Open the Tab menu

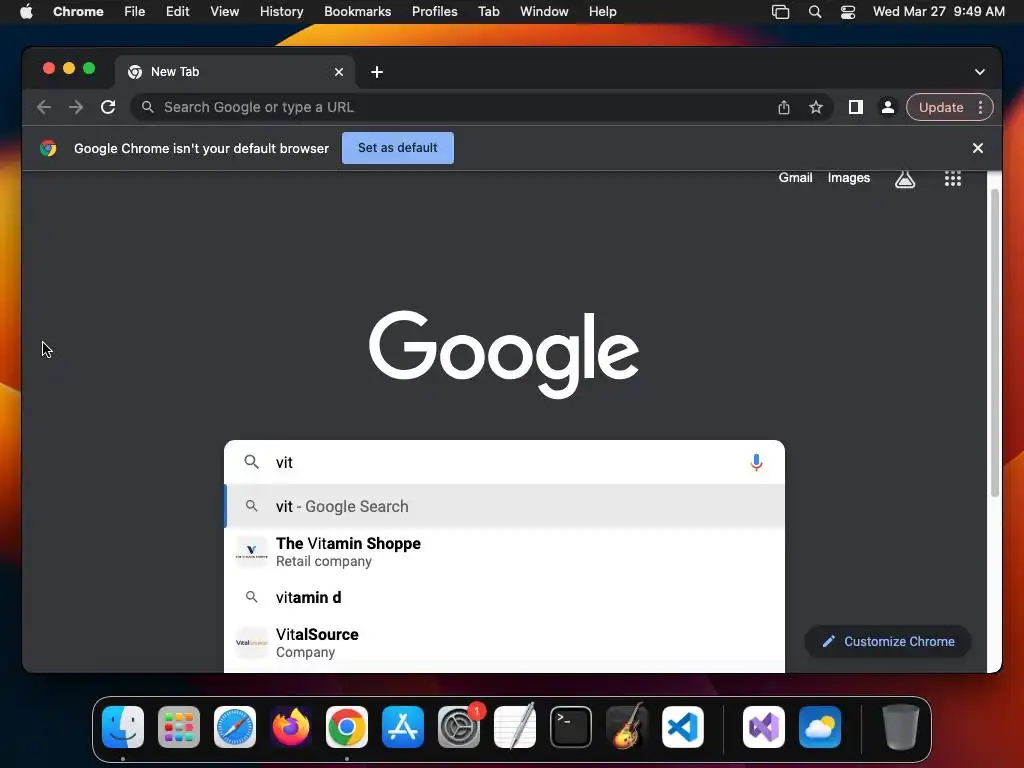[x=489, y=12]
